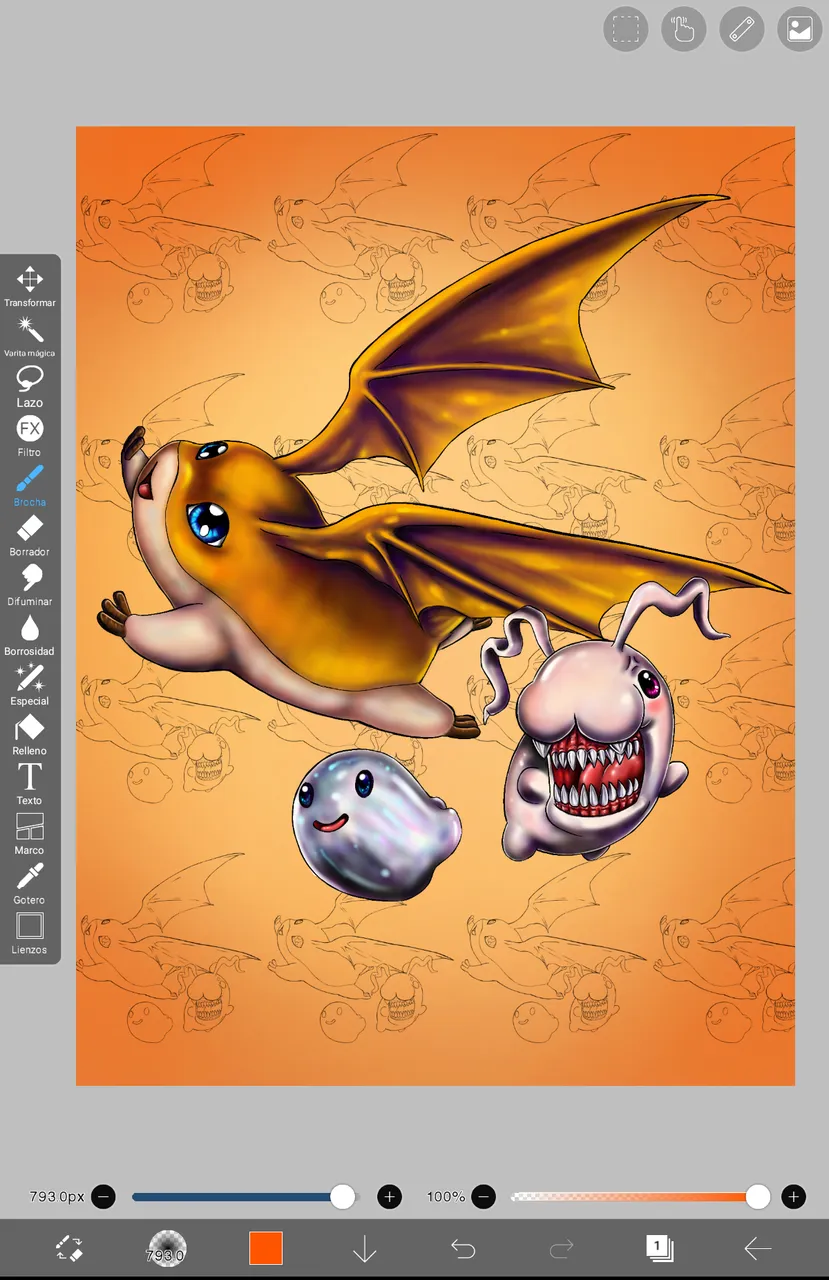The width and height of the screenshot is (829, 1280).
Task: Select the Gotero eyedropper tool
Action: tap(30, 886)
